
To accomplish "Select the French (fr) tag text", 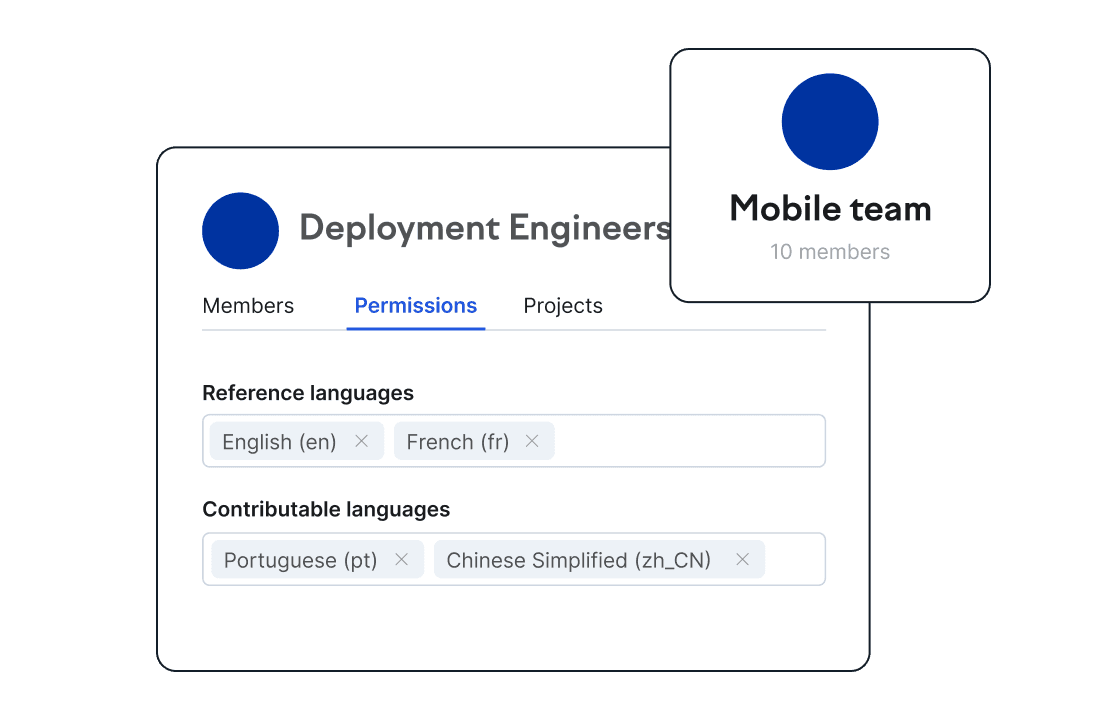I will click(457, 442).
